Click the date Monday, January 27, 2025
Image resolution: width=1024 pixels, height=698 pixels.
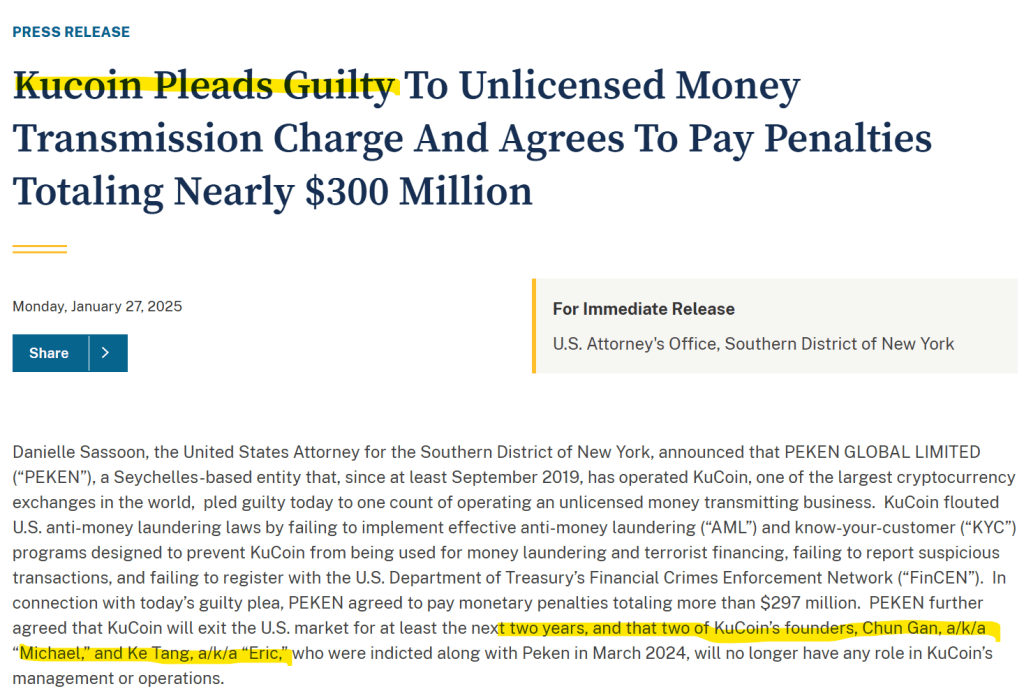pos(97,306)
